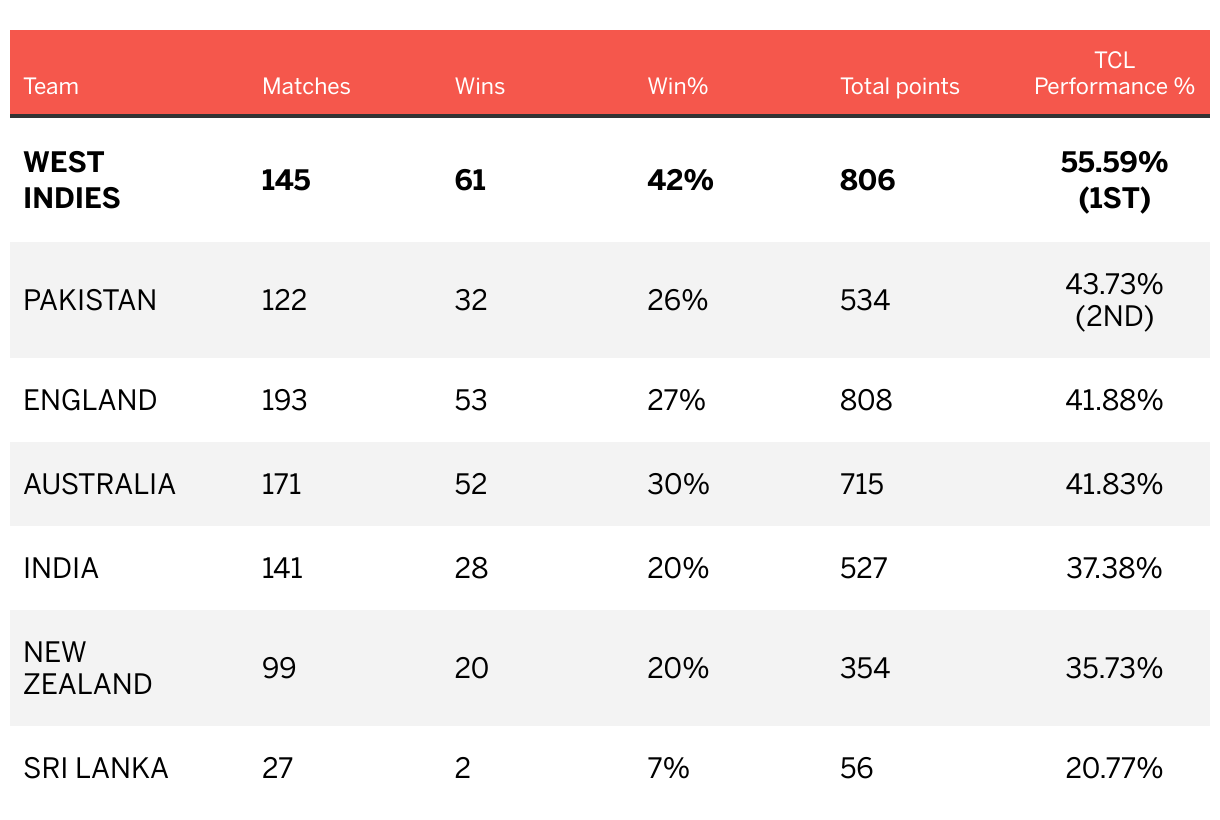Click the TCL Performance % header

[x=1114, y=73]
